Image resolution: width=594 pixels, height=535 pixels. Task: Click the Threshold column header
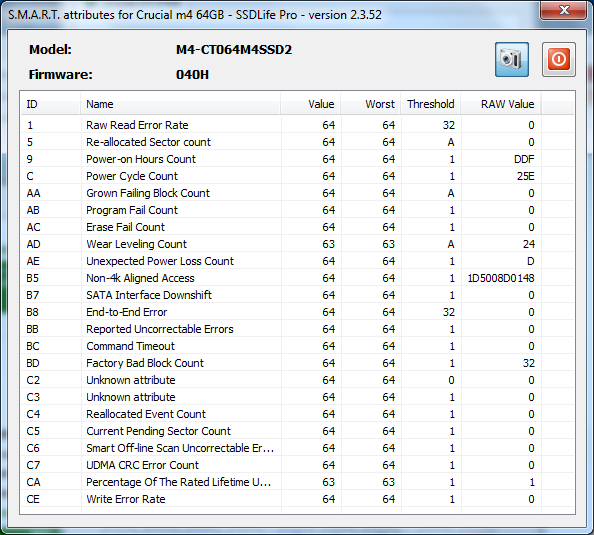coord(430,104)
